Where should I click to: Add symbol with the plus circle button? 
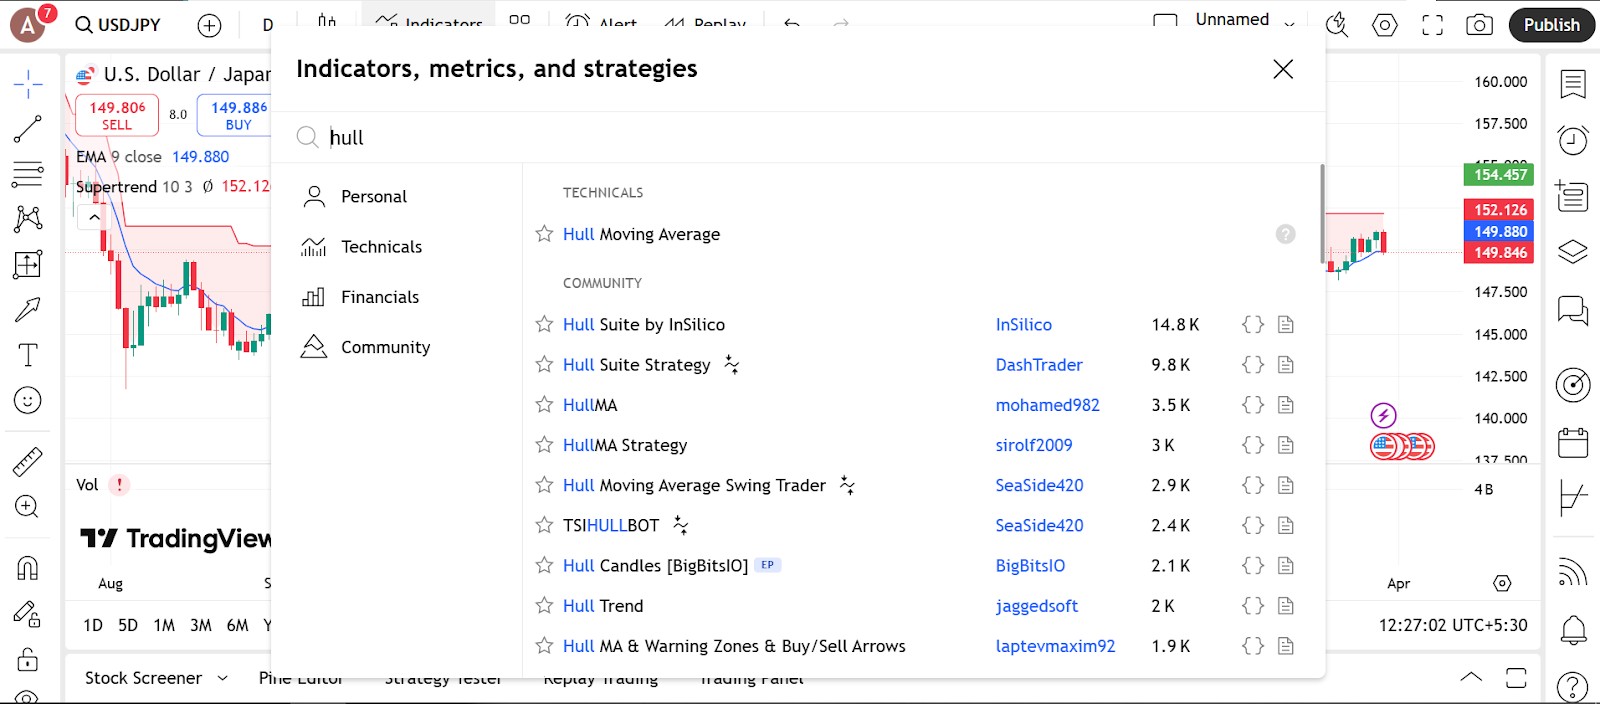pyautogui.click(x=209, y=25)
